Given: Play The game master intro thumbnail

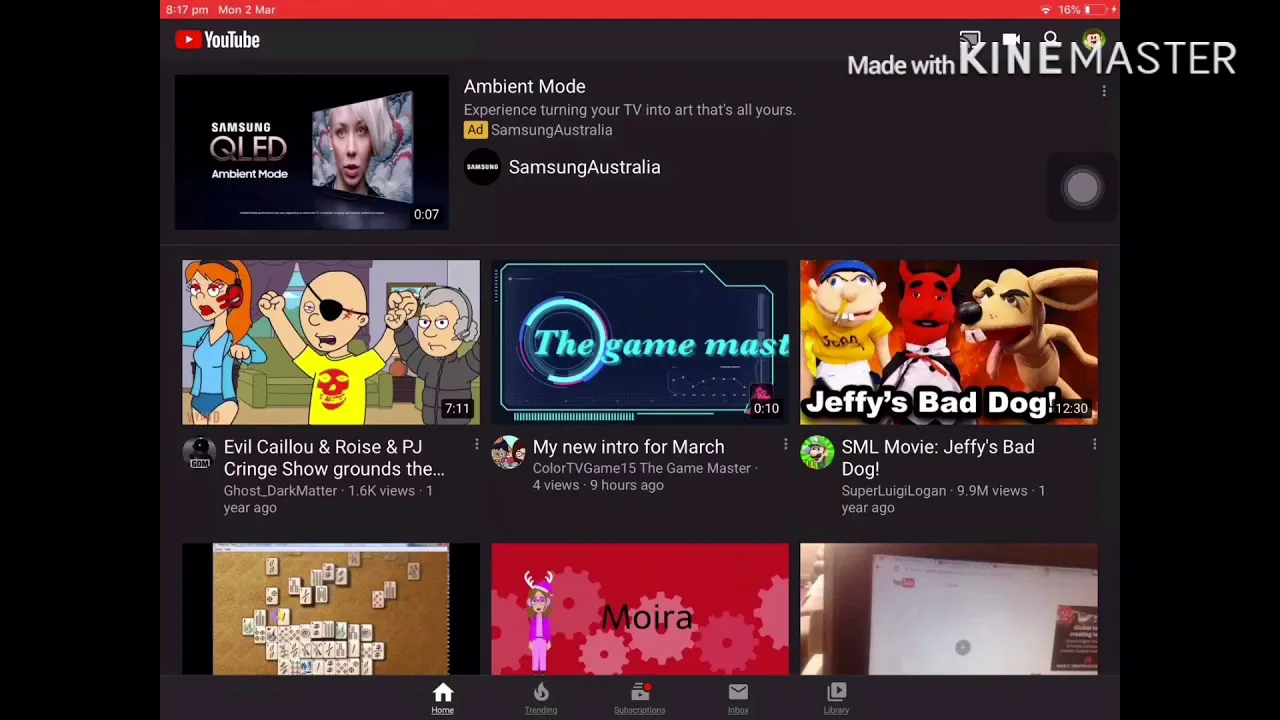Looking at the screenshot, I should click(x=640, y=342).
